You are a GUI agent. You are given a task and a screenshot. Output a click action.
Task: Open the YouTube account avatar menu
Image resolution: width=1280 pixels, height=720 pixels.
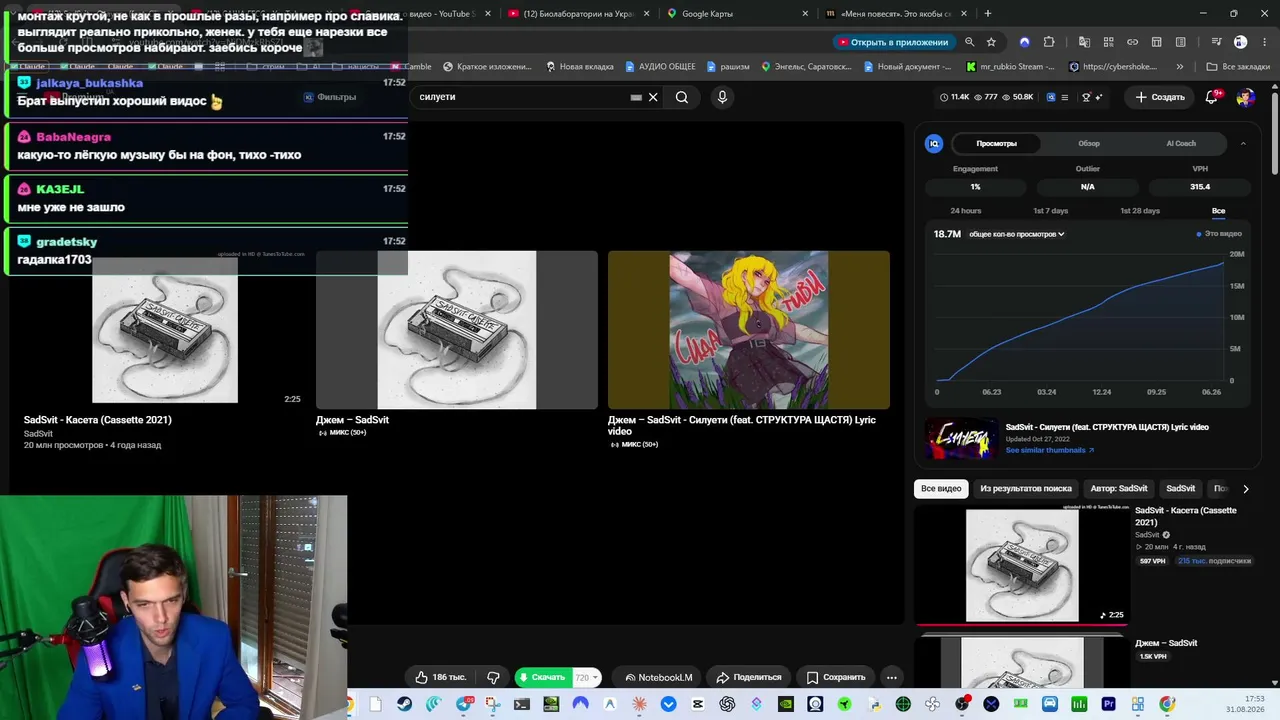point(1245,97)
